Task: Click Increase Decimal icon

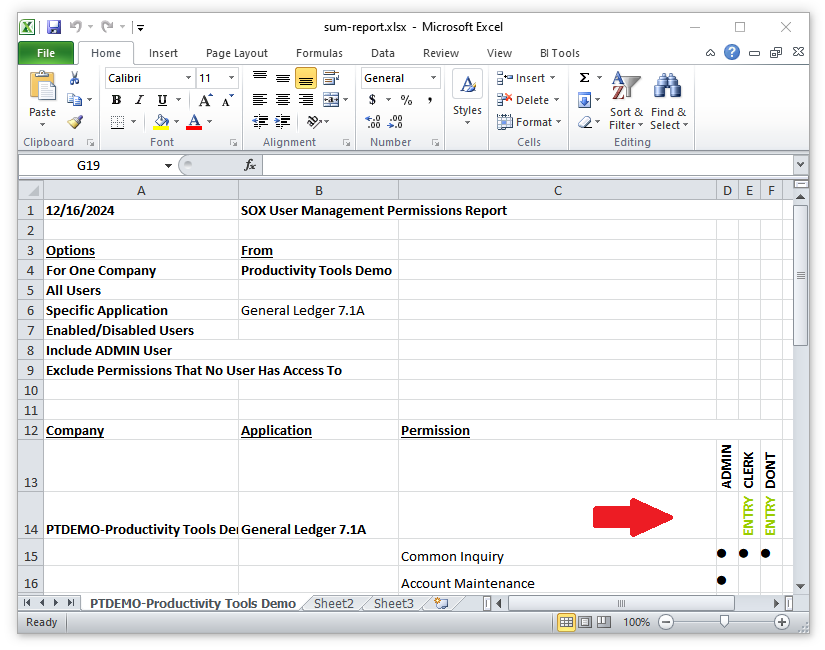Action: click(373, 122)
